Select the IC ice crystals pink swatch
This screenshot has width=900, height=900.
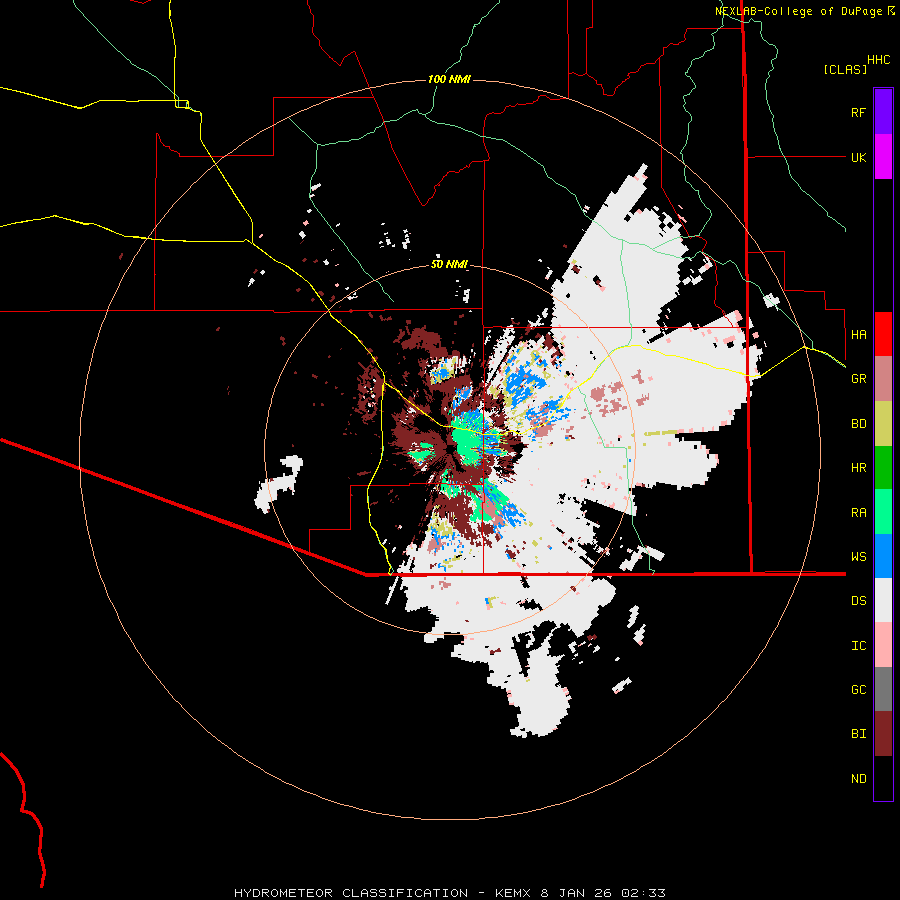point(883,645)
